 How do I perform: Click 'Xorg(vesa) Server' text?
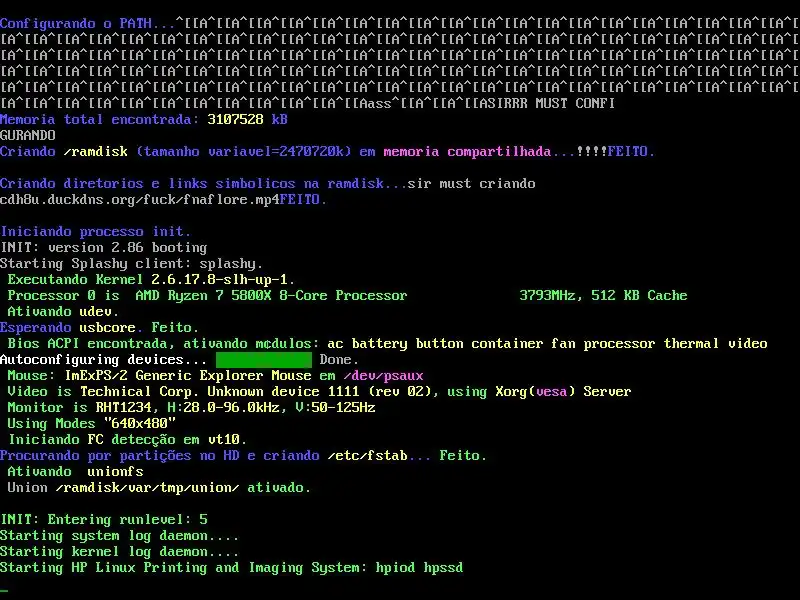(x=563, y=391)
